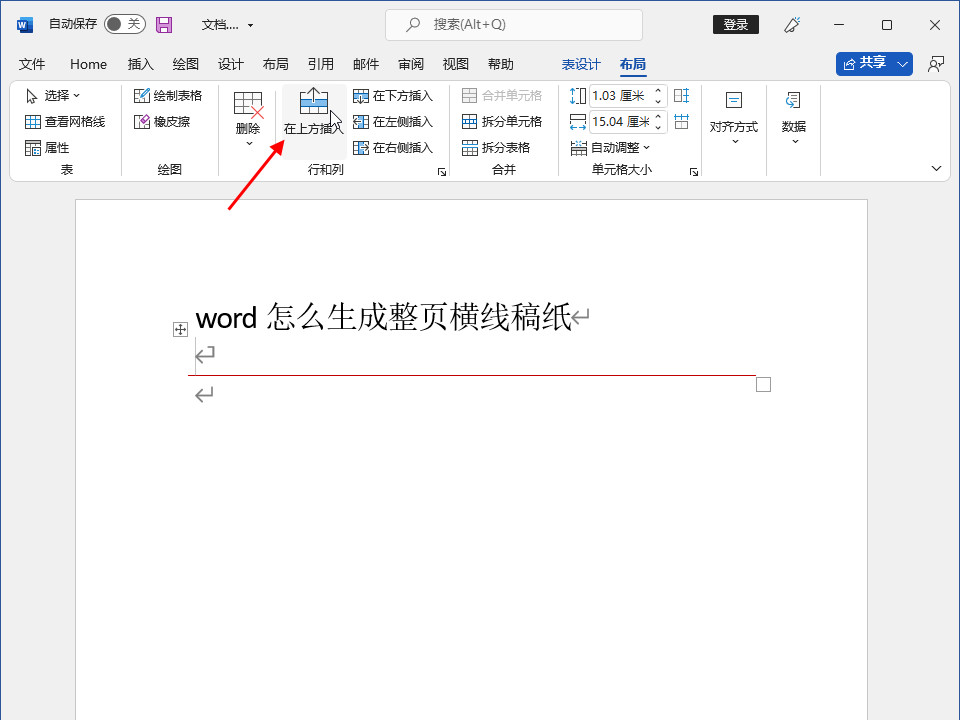The width and height of the screenshot is (960, 720).
Task: Open the 绘图 ribbon tab
Action: [186, 64]
